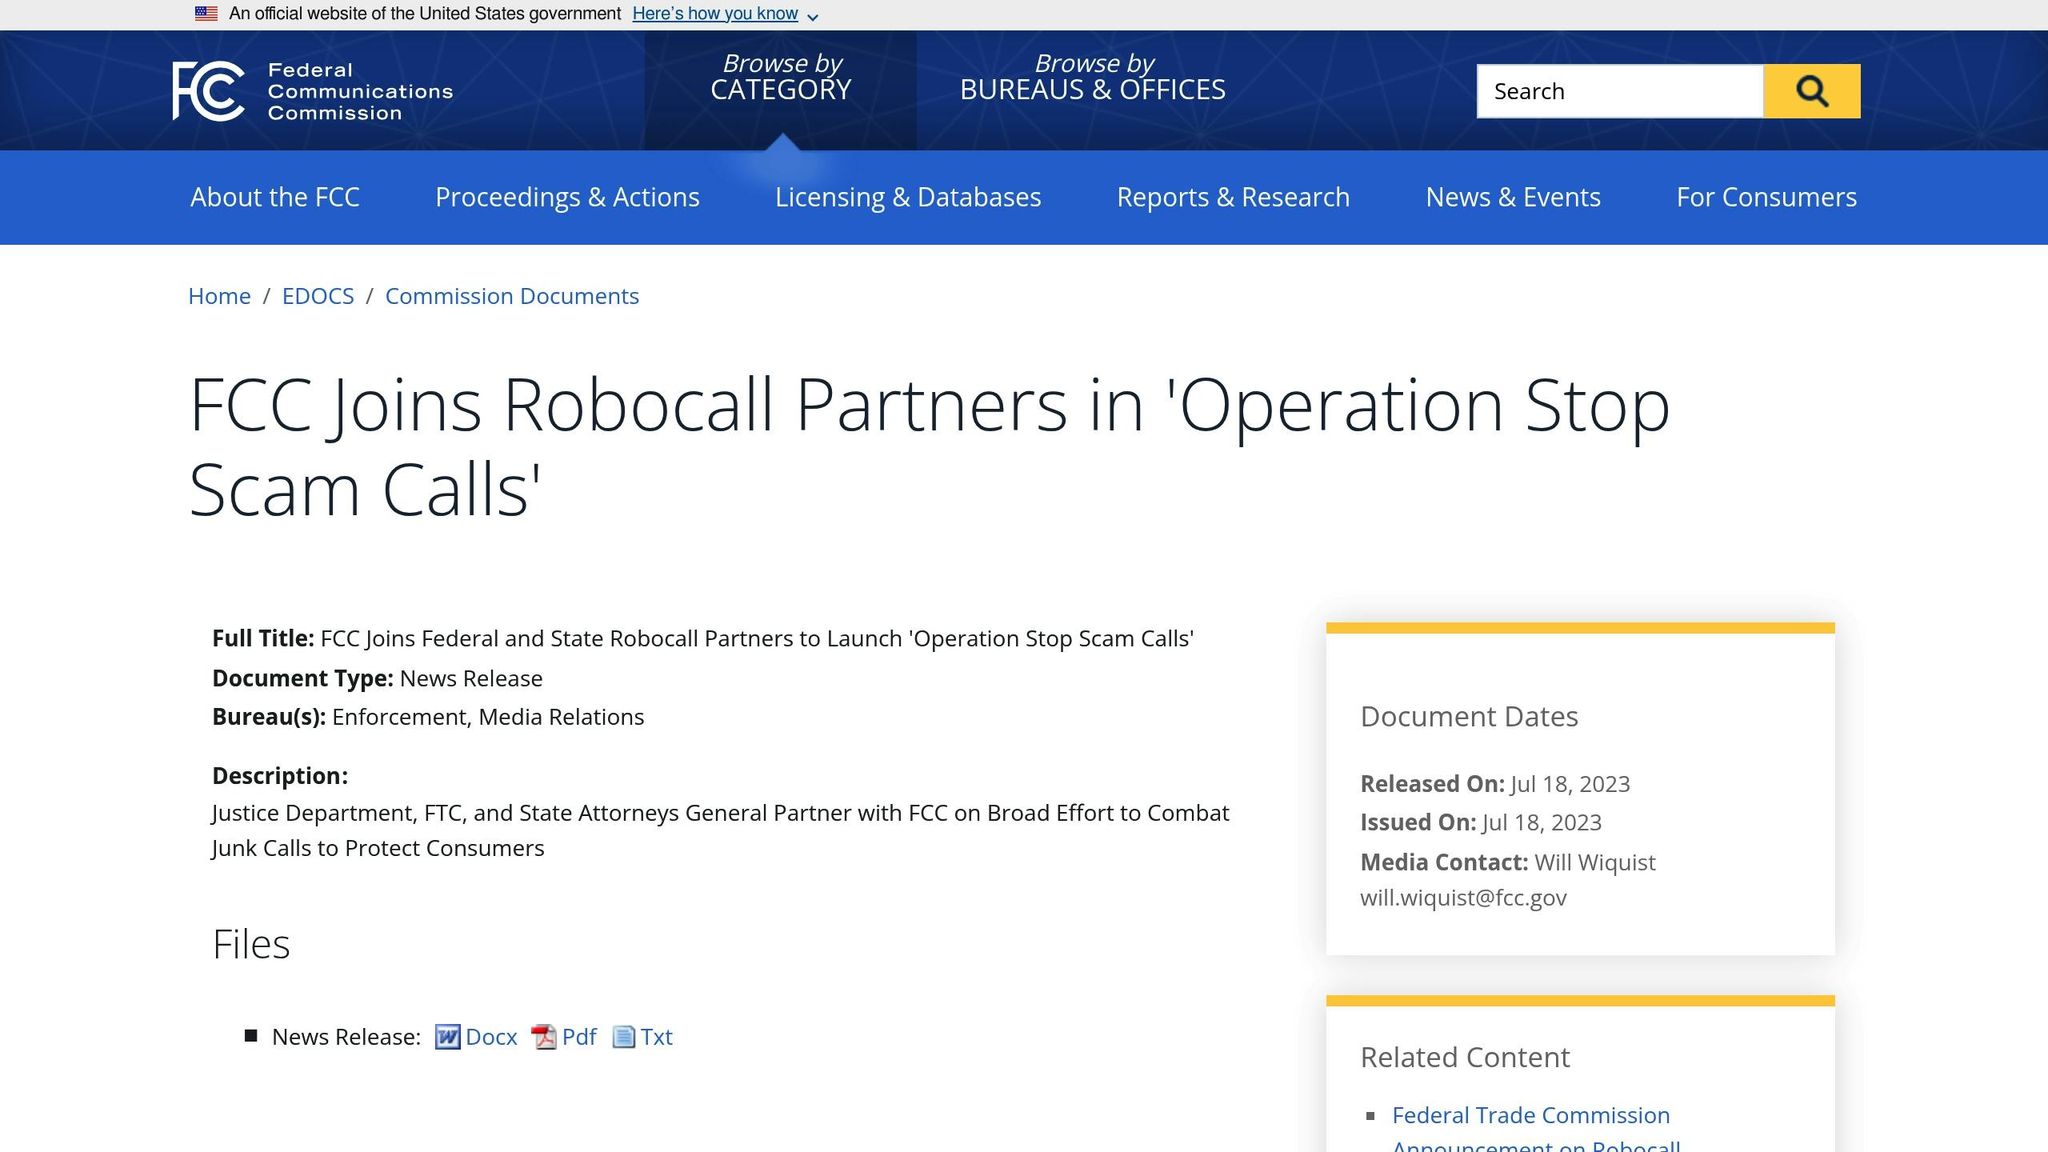Image resolution: width=2048 pixels, height=1152 pixels.
Task: Click the PDF icon beside Pdf
Action: pos(543,1037)
